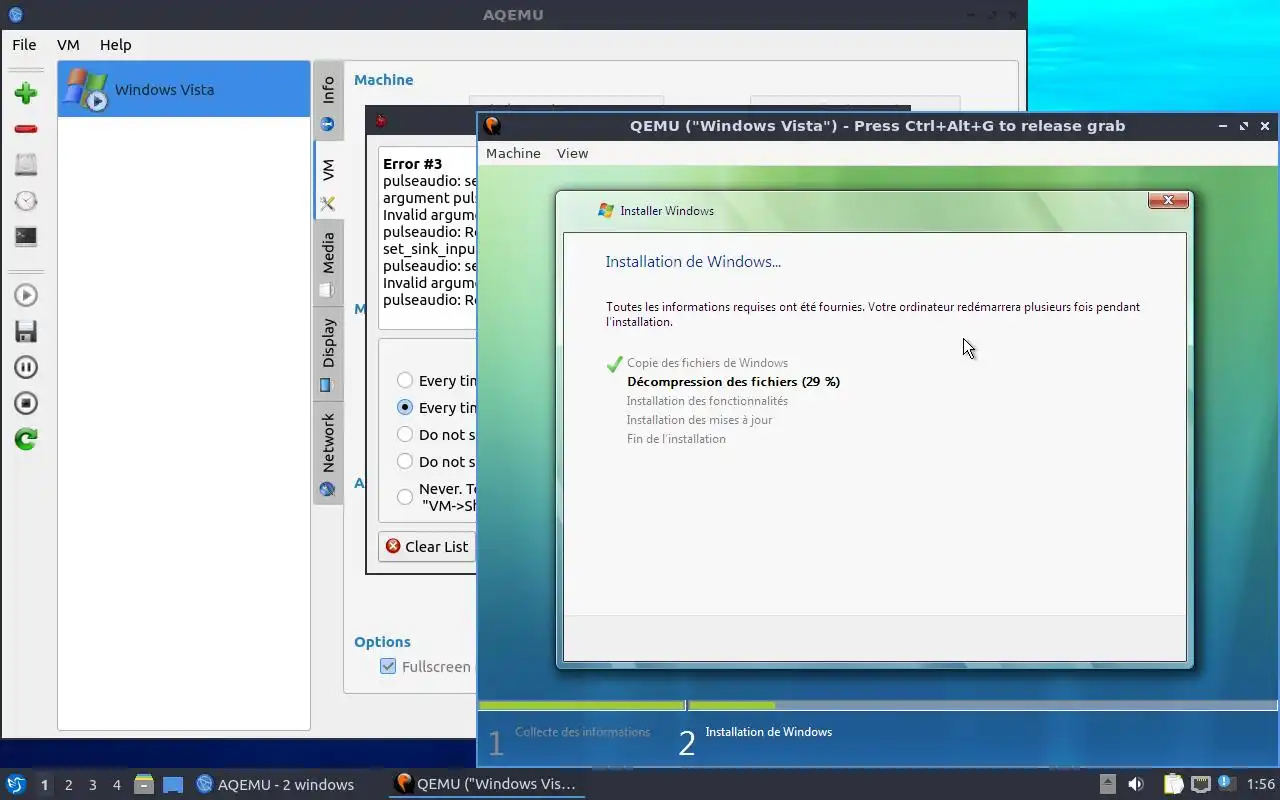1280x800 pixels.
Task: Open the VM menu in AQEMU
Action: click(x=68, y=45)
